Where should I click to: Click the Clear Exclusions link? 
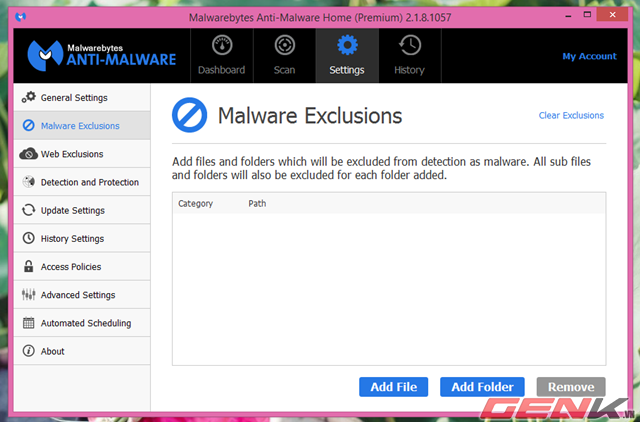click(x=571, y=115)
